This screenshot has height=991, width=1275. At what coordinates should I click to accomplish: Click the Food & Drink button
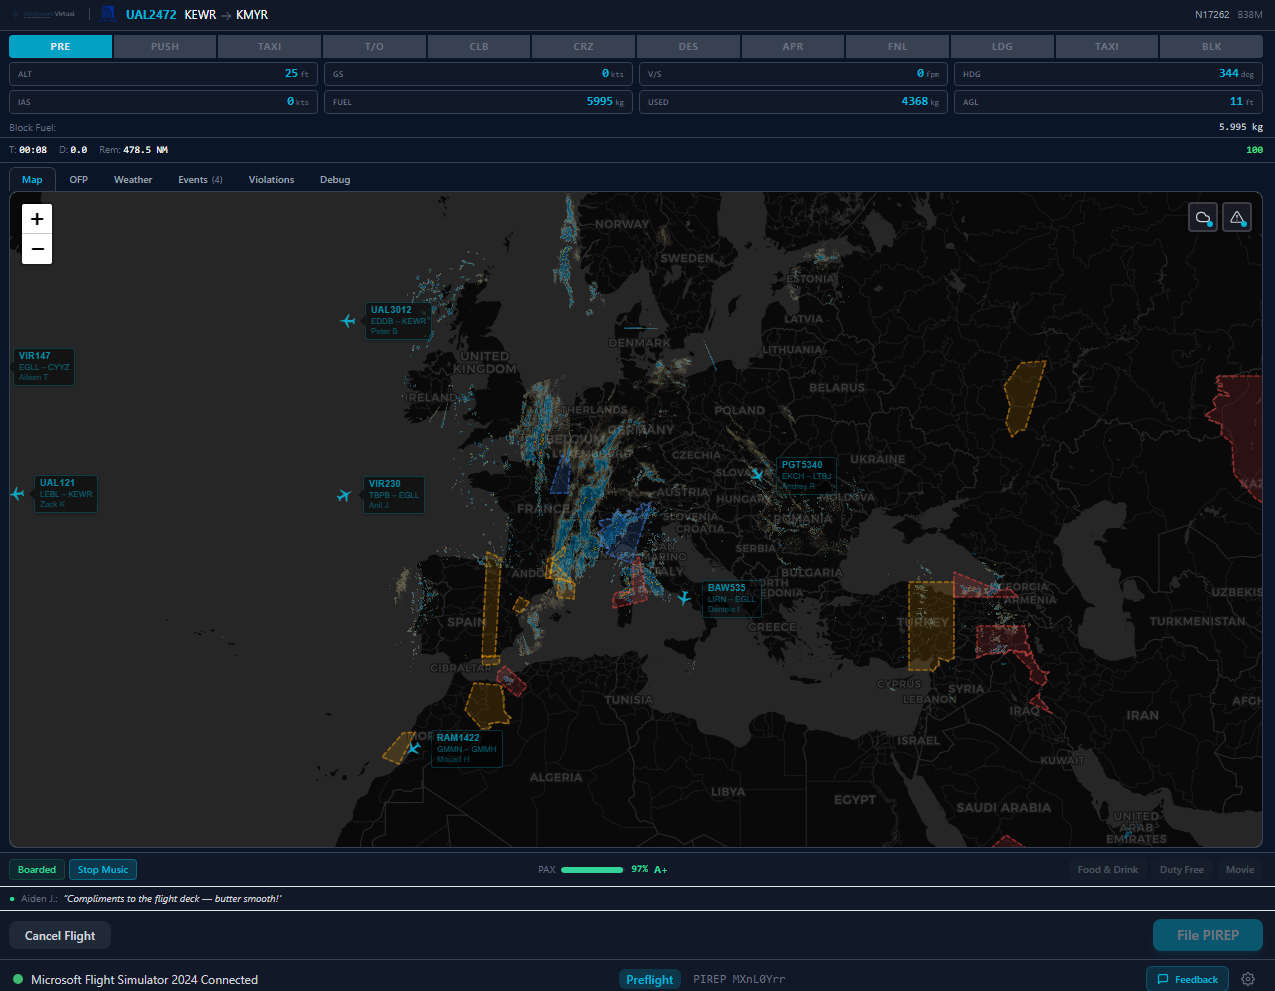(1108, 870)
